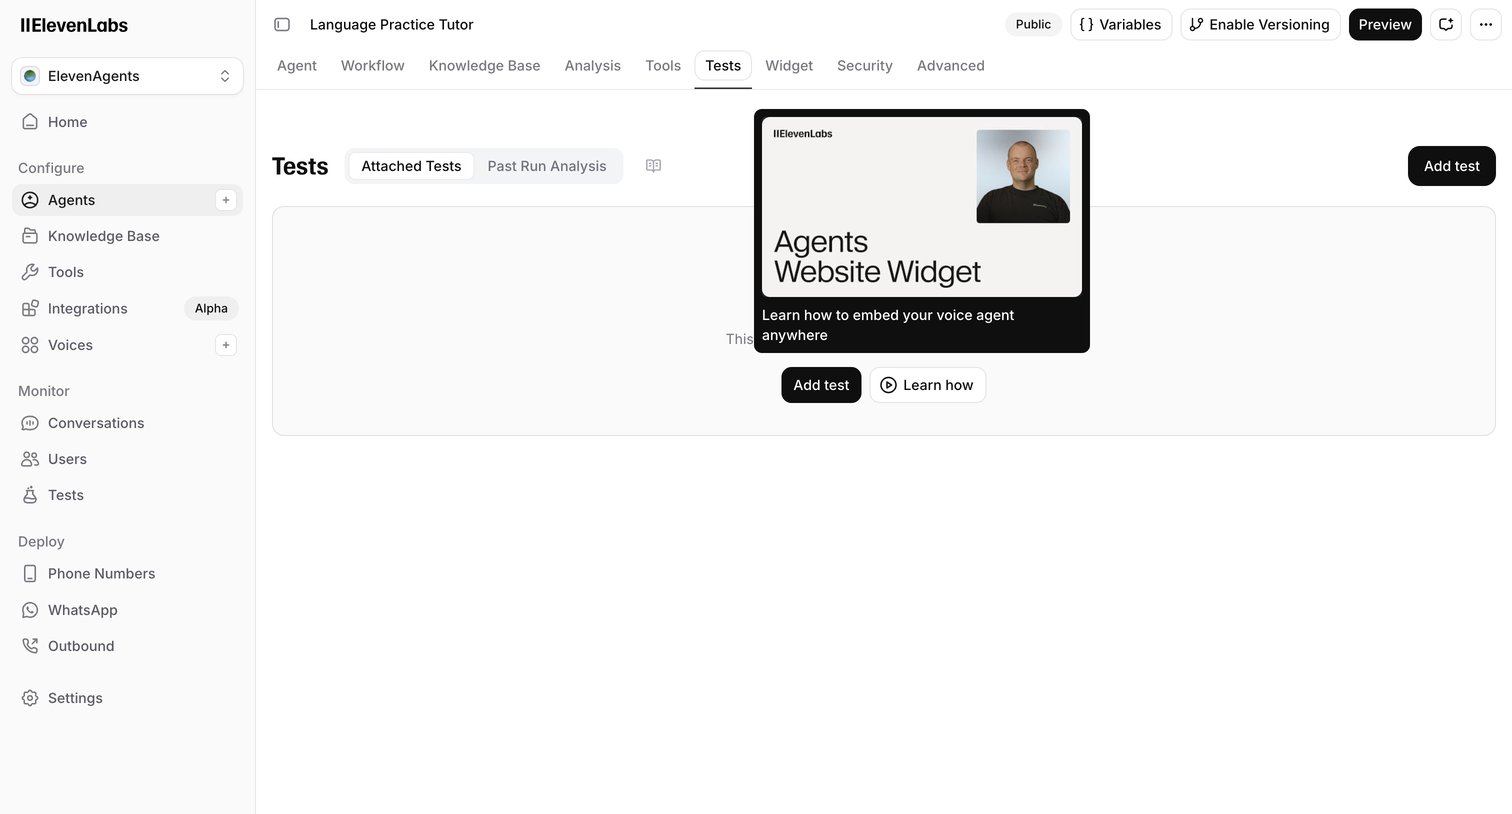
Task: Click the Language Practice Tutor title
Action: click(x=391, y=24)
